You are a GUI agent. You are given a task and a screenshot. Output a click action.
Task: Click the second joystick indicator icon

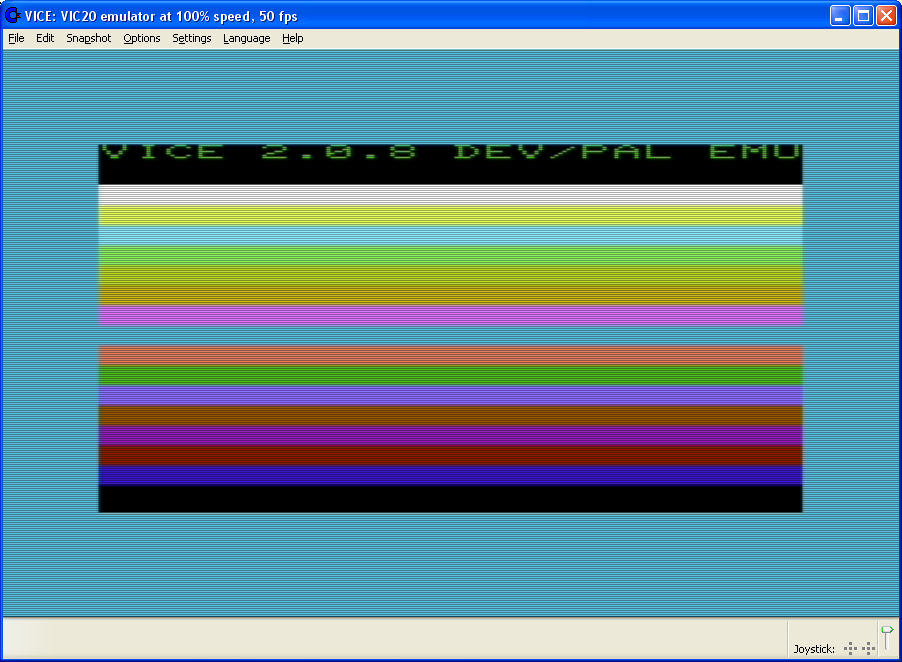pyautogui.click(x=869, y=649)
